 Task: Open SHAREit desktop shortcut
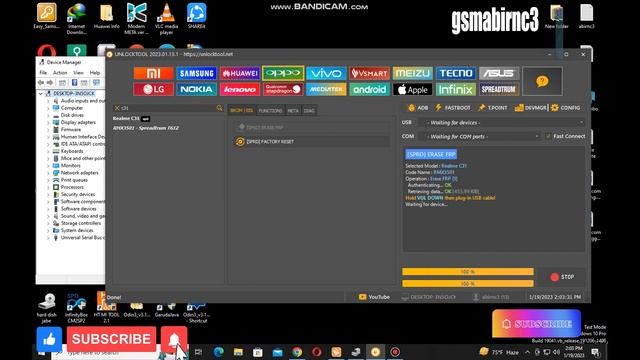196,16
